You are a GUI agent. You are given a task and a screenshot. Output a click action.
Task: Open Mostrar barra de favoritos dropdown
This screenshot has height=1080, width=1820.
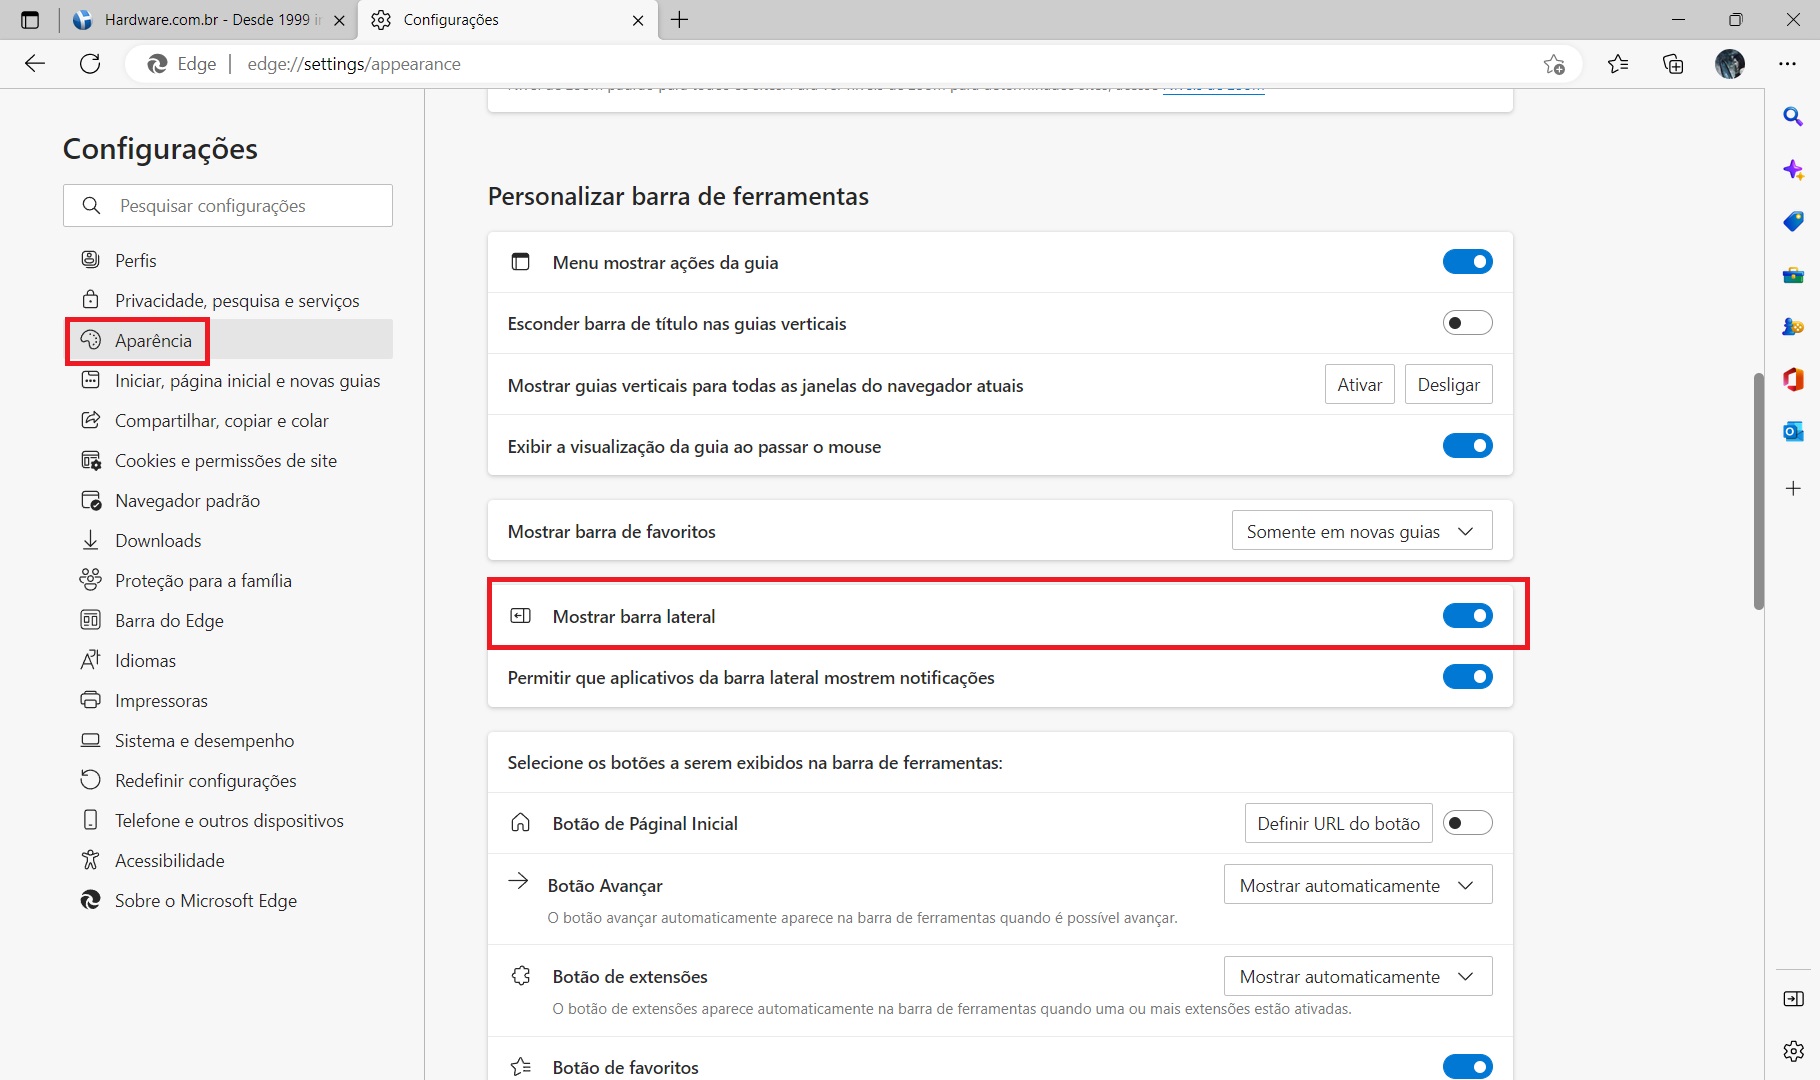[x=1362, y=531]
